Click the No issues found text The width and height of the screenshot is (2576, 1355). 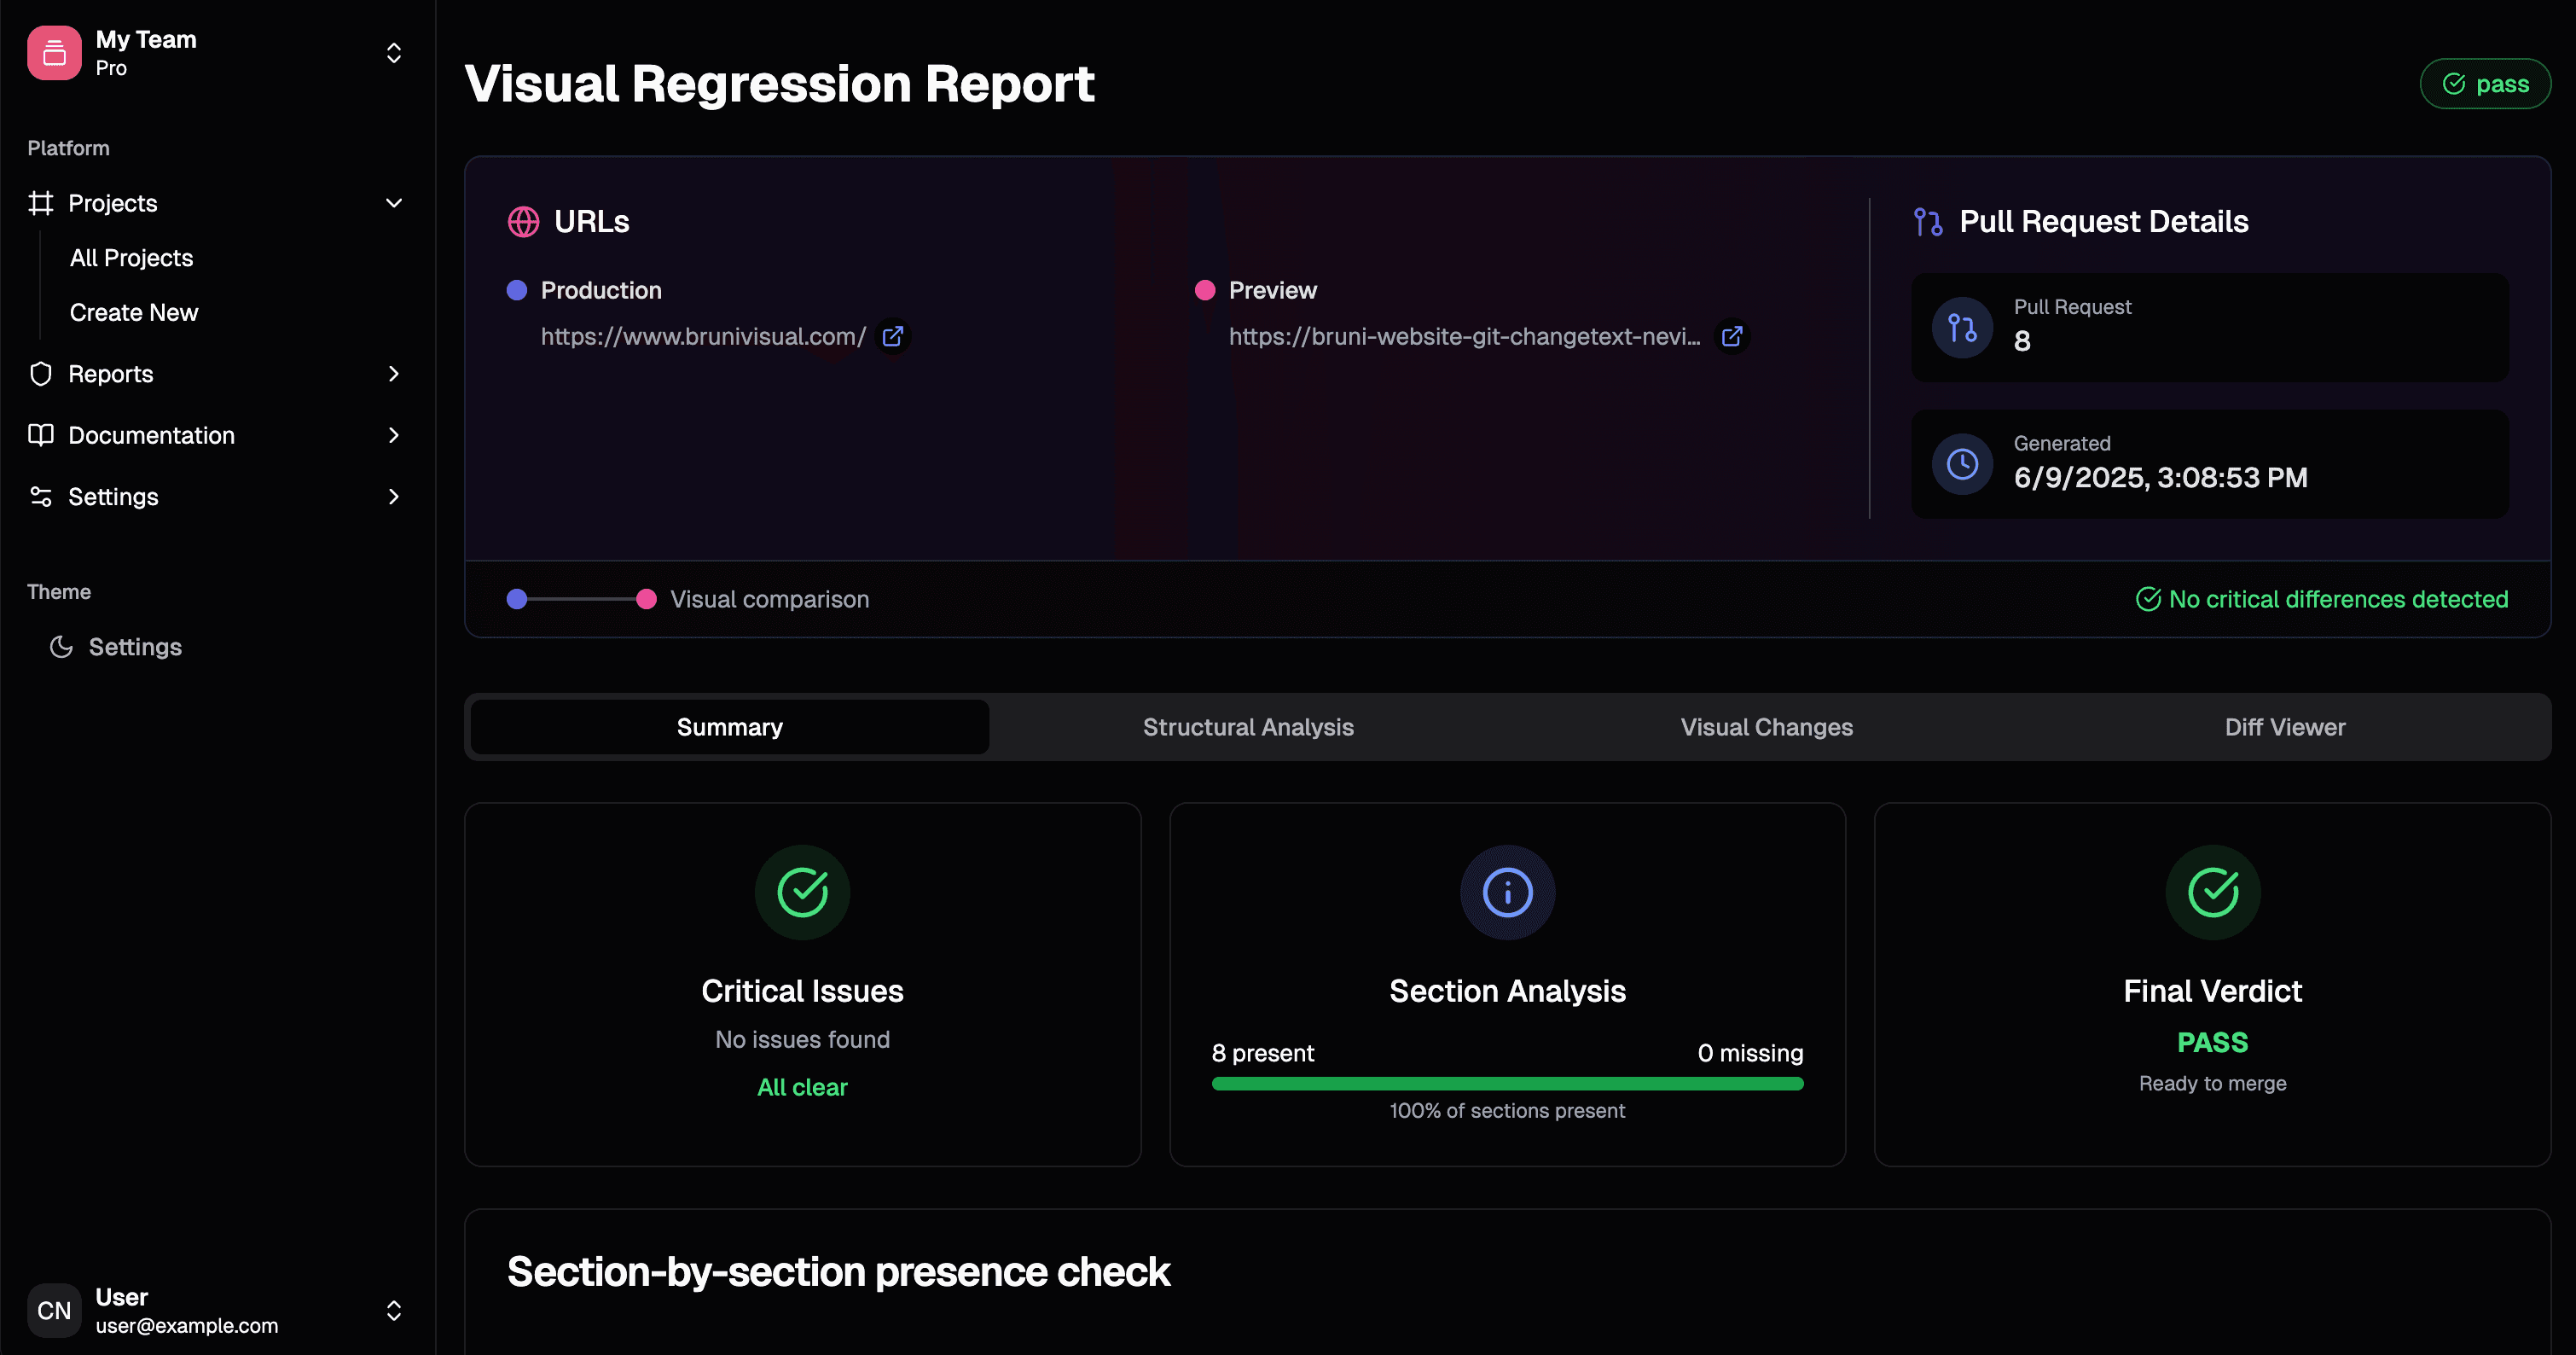pyautogui.click(x=802, y=1040)
